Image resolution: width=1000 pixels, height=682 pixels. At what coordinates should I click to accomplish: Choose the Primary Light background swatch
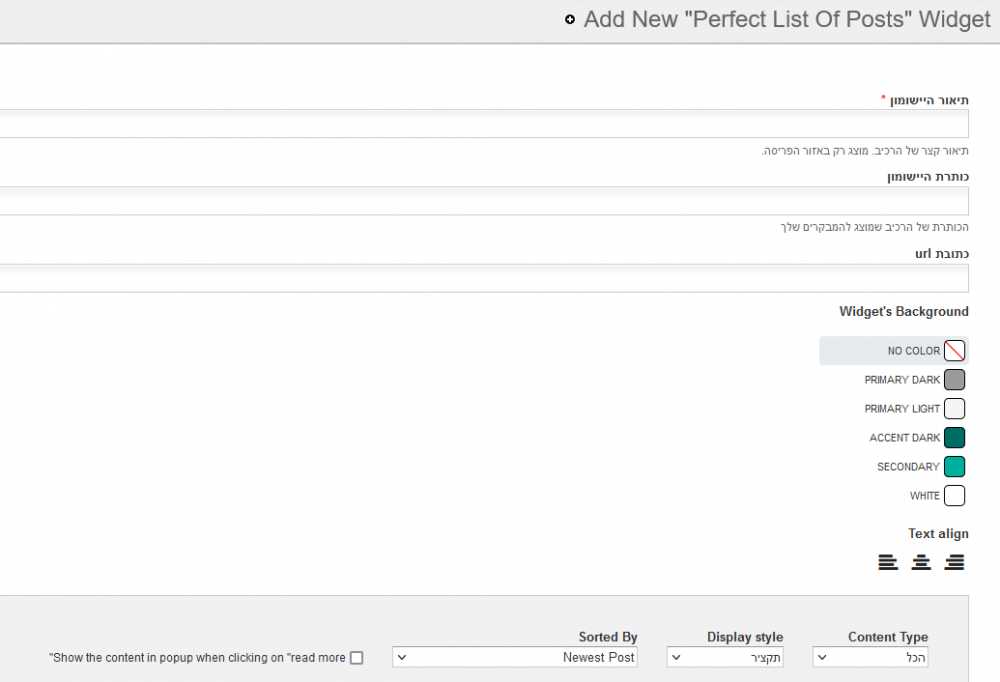coord(954,408)
